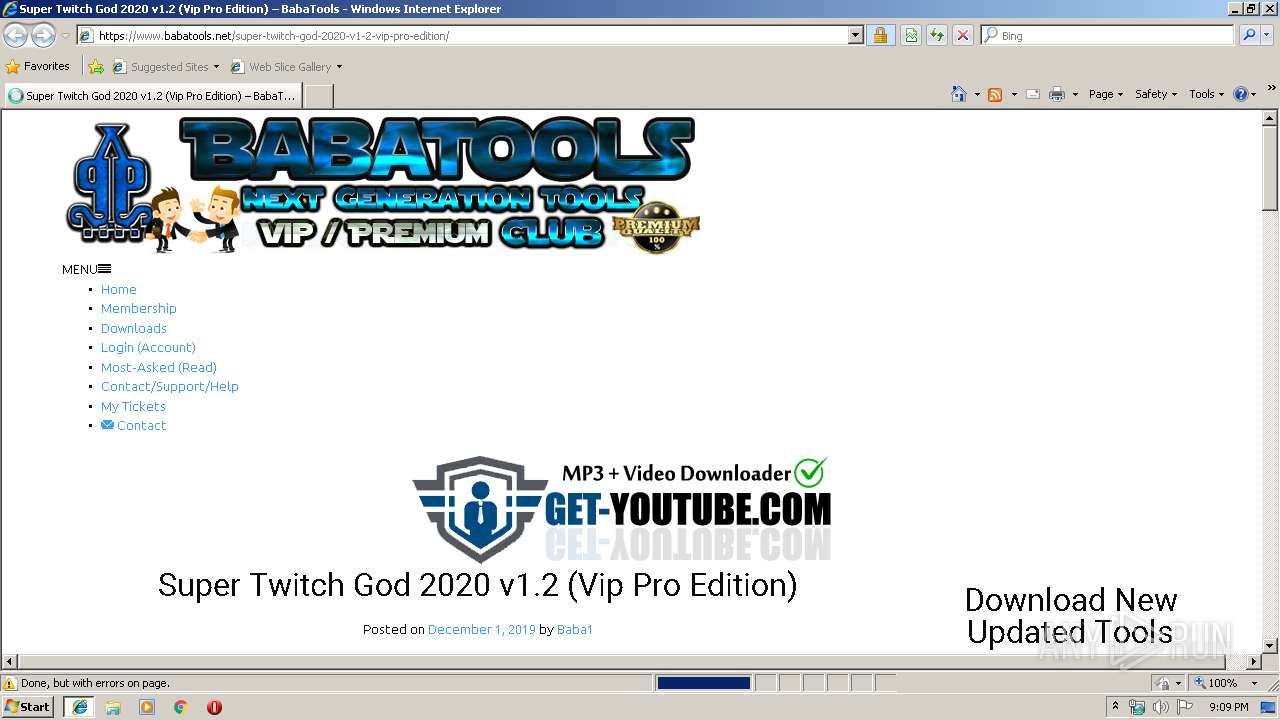Expand the address bar autocomplete dropdown
This screenshot has height=720, width=1280.
pyautogui.click(x=856, y=36)
